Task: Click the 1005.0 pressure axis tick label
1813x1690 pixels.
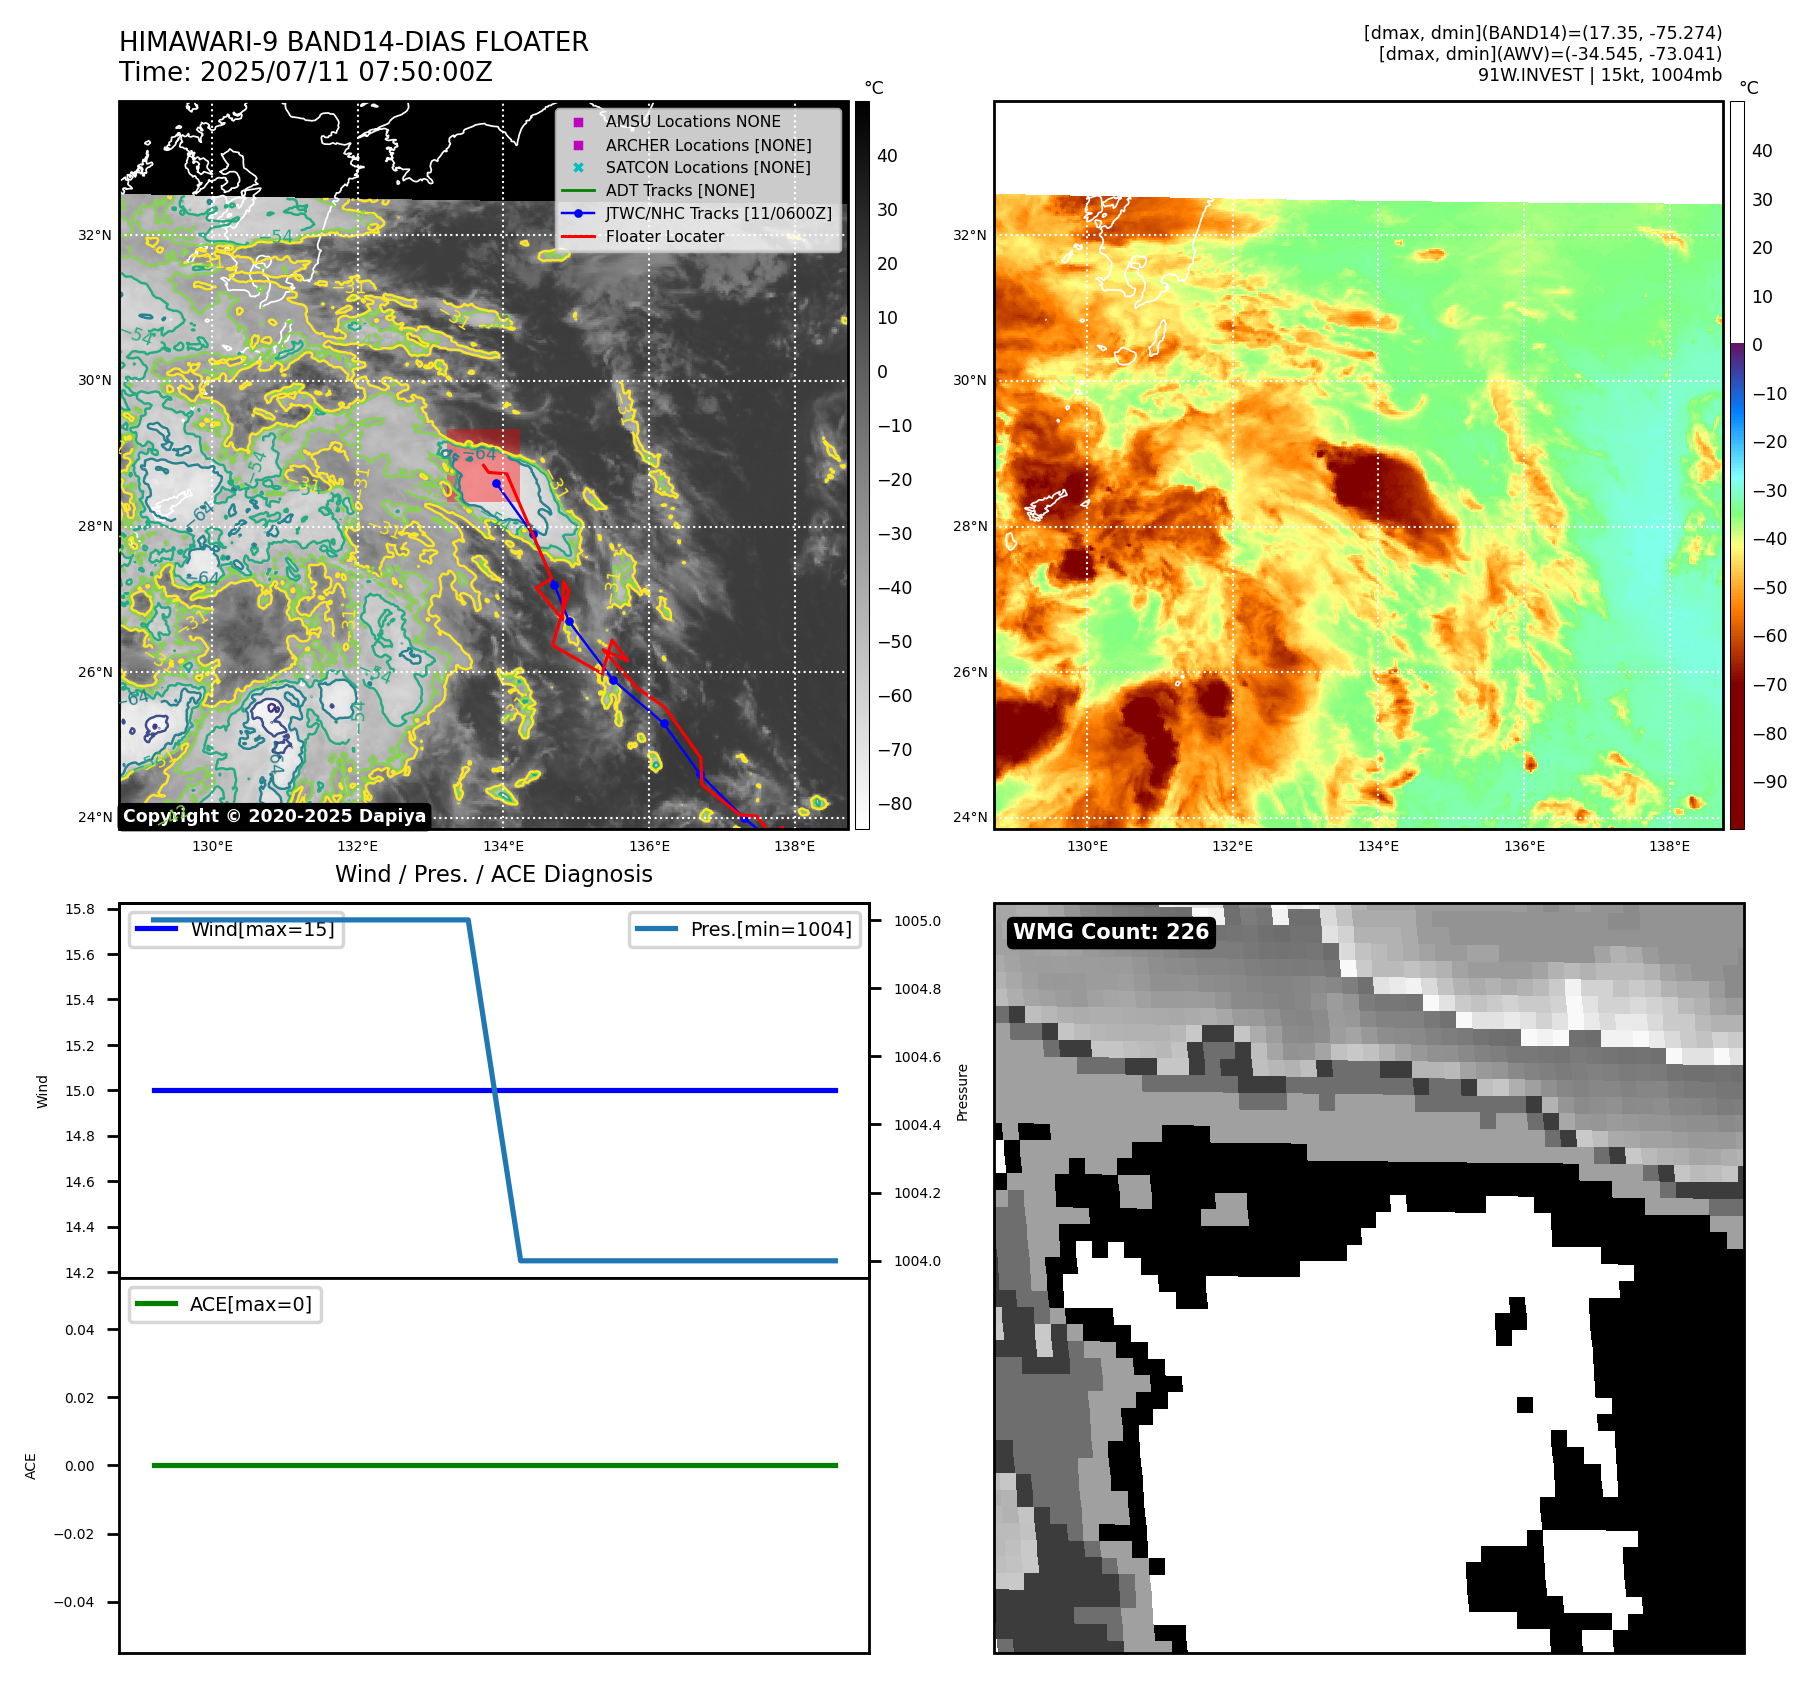Action: click(x=917, y=921)
